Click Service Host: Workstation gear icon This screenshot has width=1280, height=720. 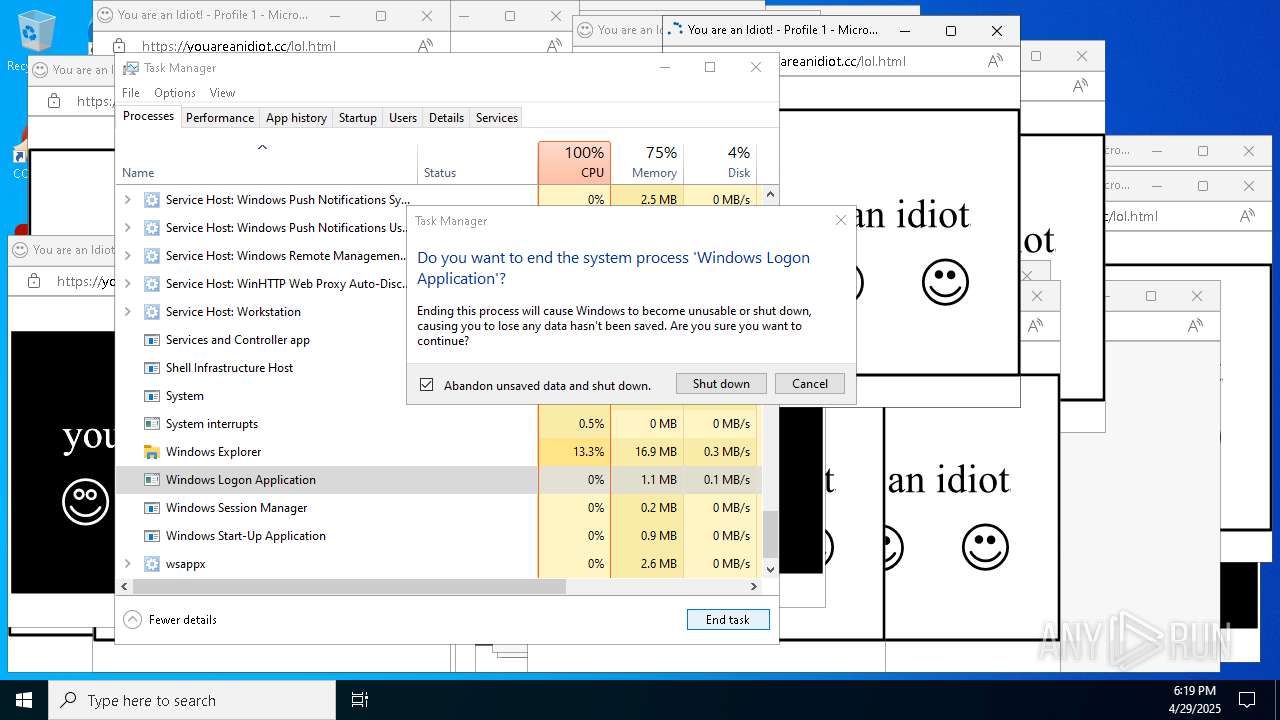152,312
